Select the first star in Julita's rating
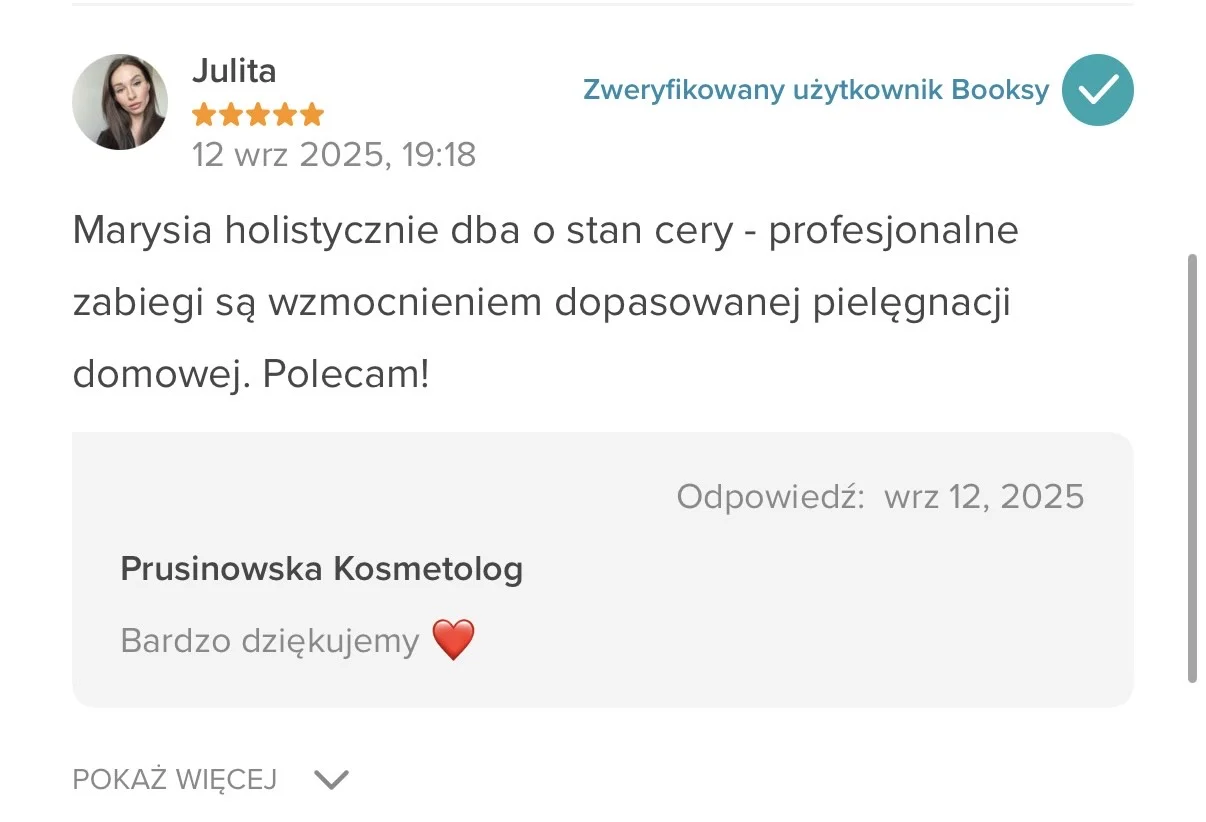 [x=204, y=113]
